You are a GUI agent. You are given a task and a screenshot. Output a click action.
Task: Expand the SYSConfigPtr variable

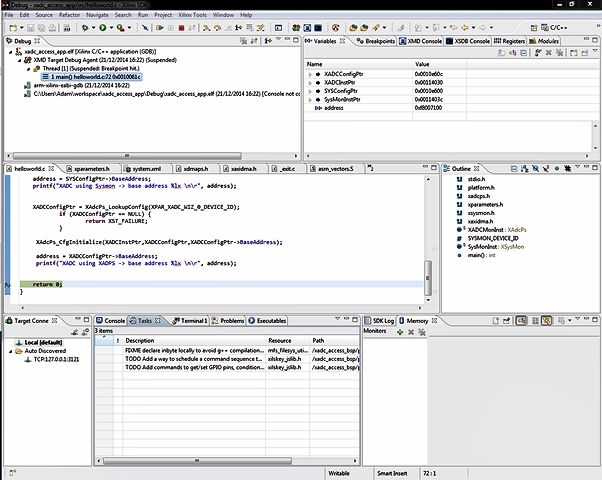pyautogui.click(x=310, y=91)
